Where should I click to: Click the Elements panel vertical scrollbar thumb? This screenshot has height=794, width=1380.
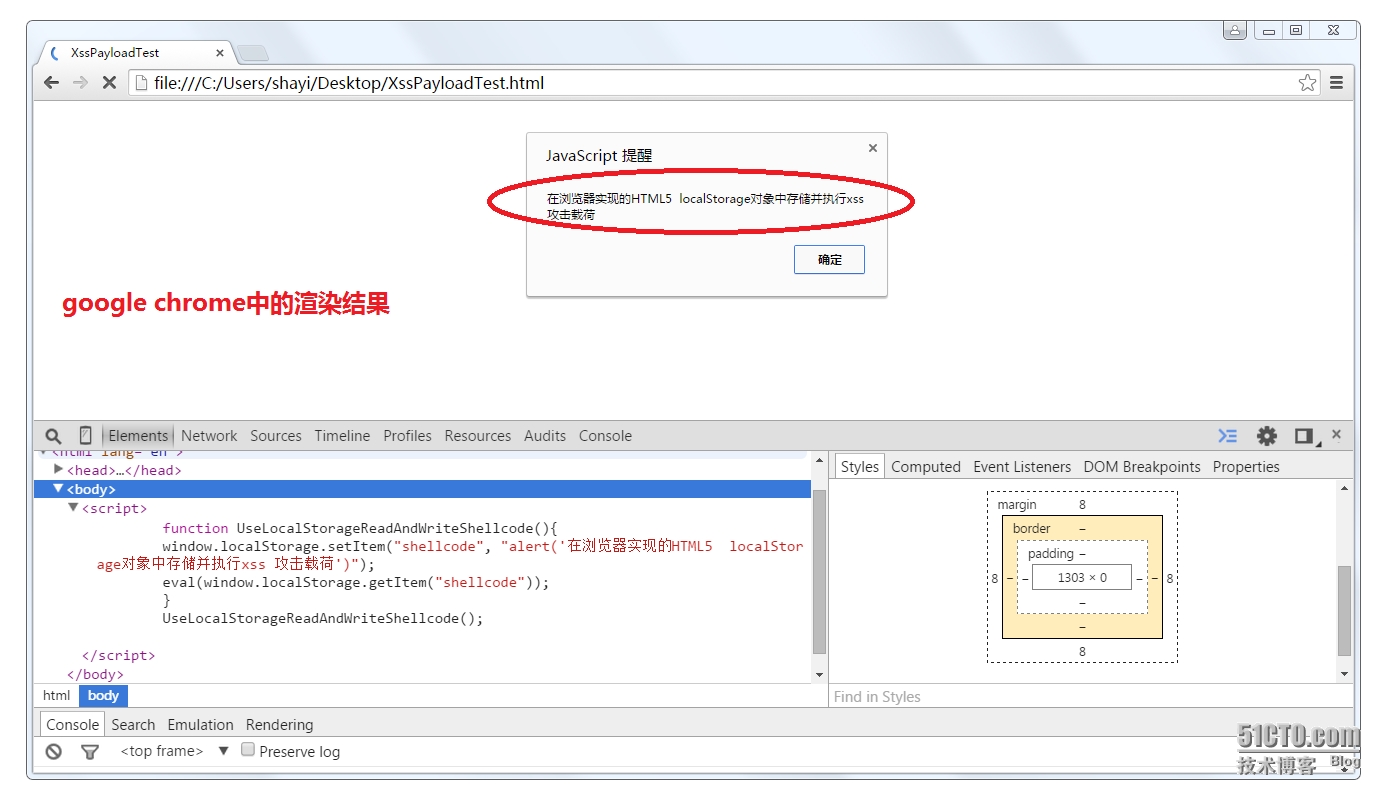[x=819, y=572]
